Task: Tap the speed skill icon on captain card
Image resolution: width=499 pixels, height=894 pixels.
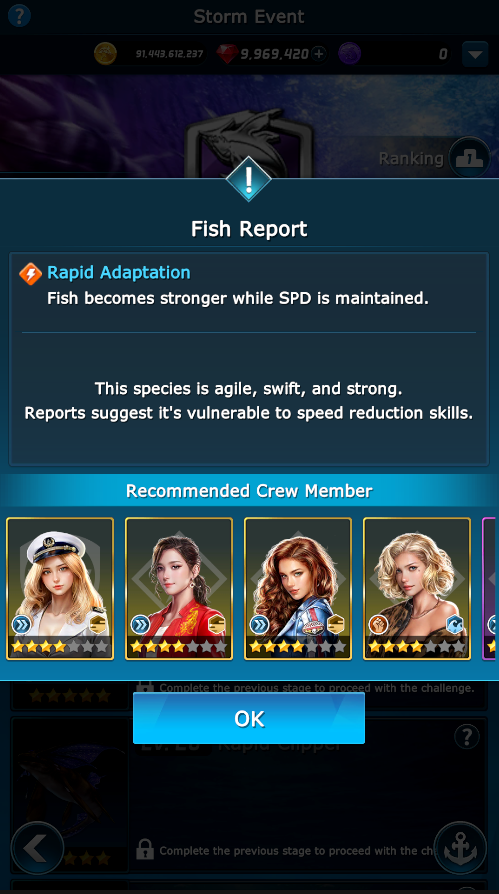Action: [x=22, y=625]
